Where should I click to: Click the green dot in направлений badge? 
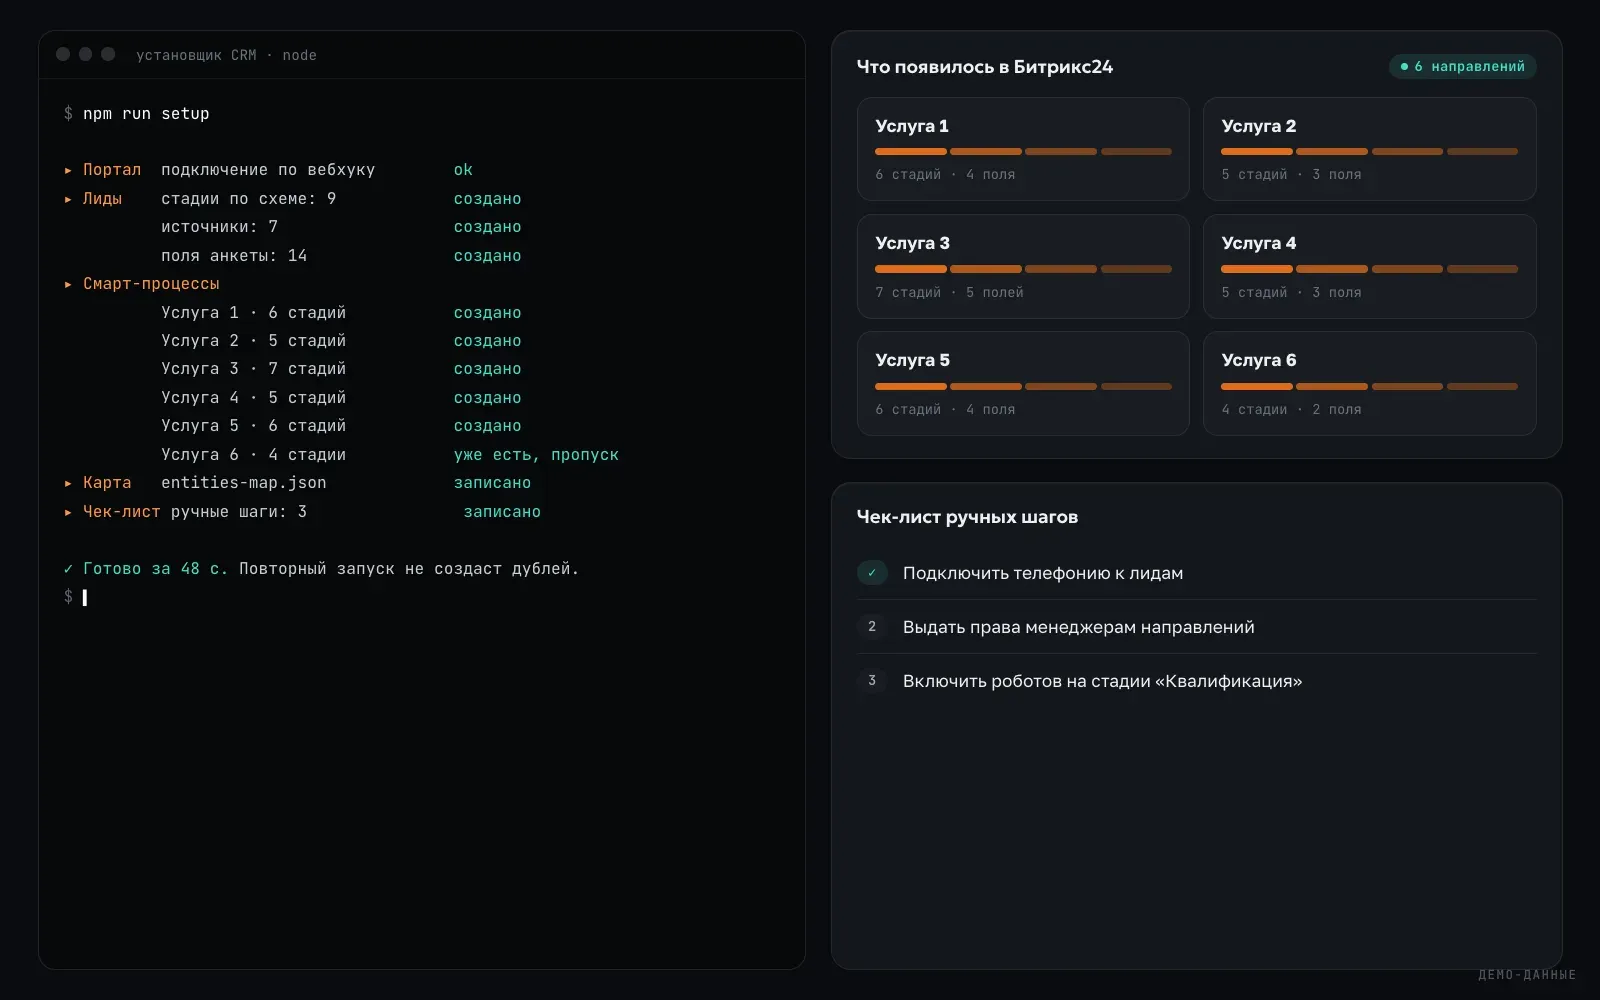pyautogui.click(x=1404, y=67)
